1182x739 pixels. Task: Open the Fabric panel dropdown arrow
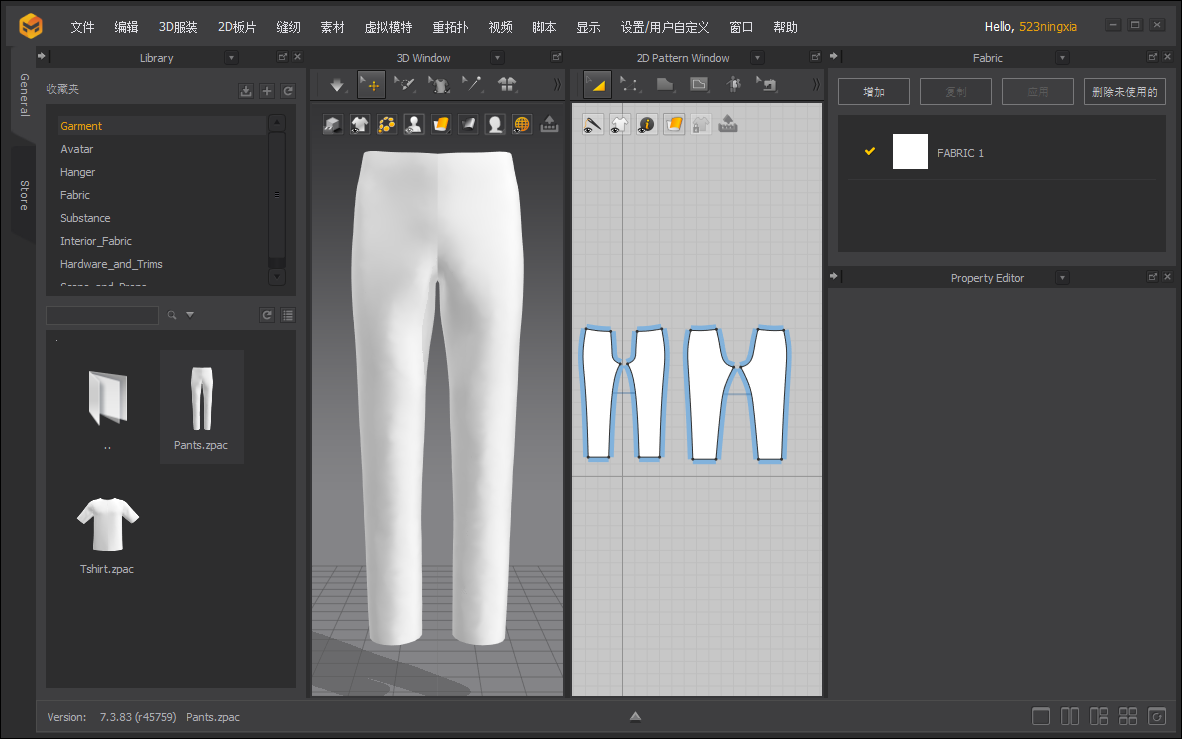pos(1064,58)
